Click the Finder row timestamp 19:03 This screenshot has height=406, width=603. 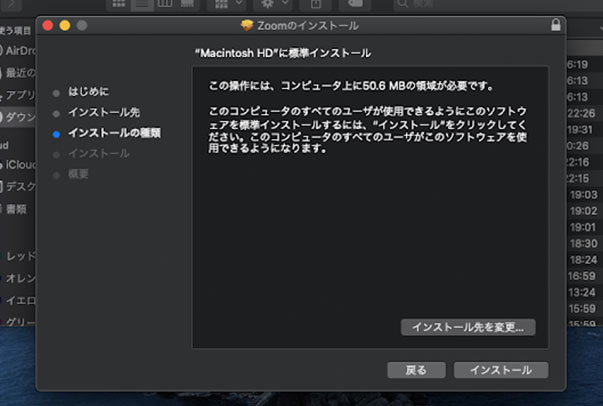(583, 195)
